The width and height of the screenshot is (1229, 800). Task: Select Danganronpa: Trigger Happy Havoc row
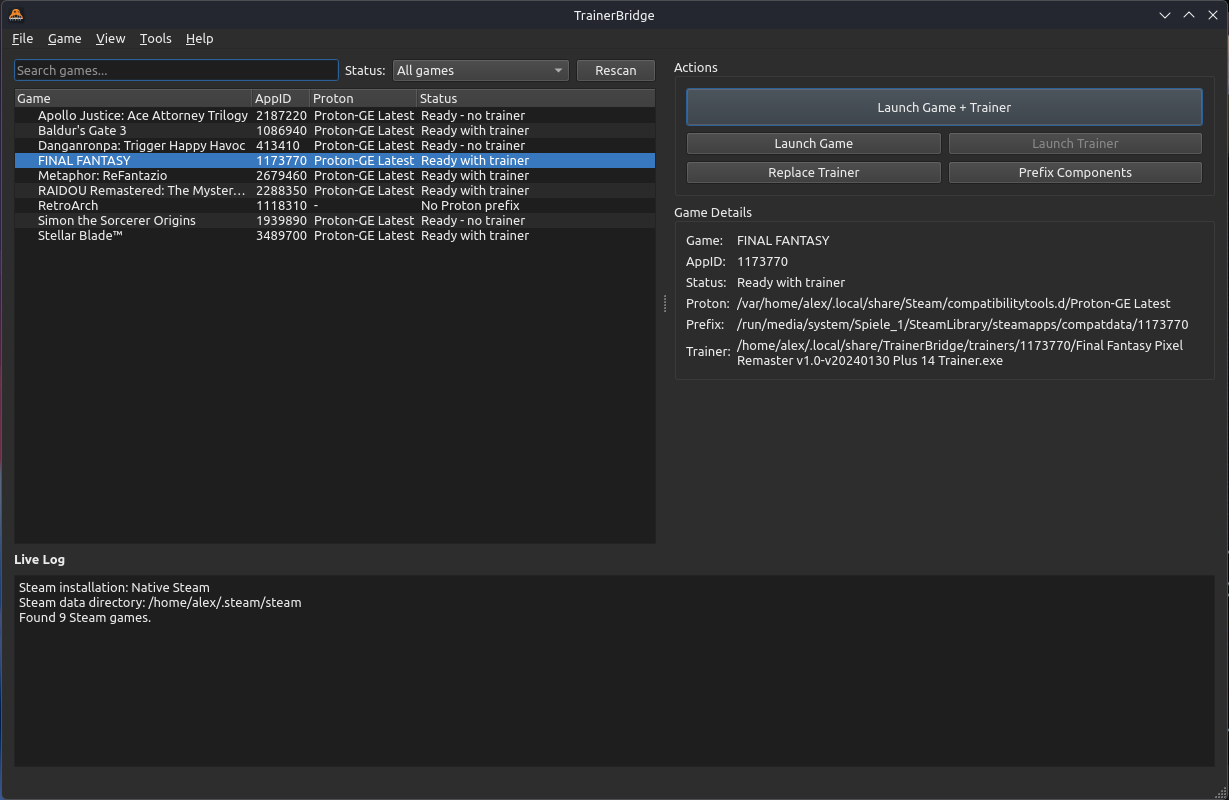click(x=335, y=145)
